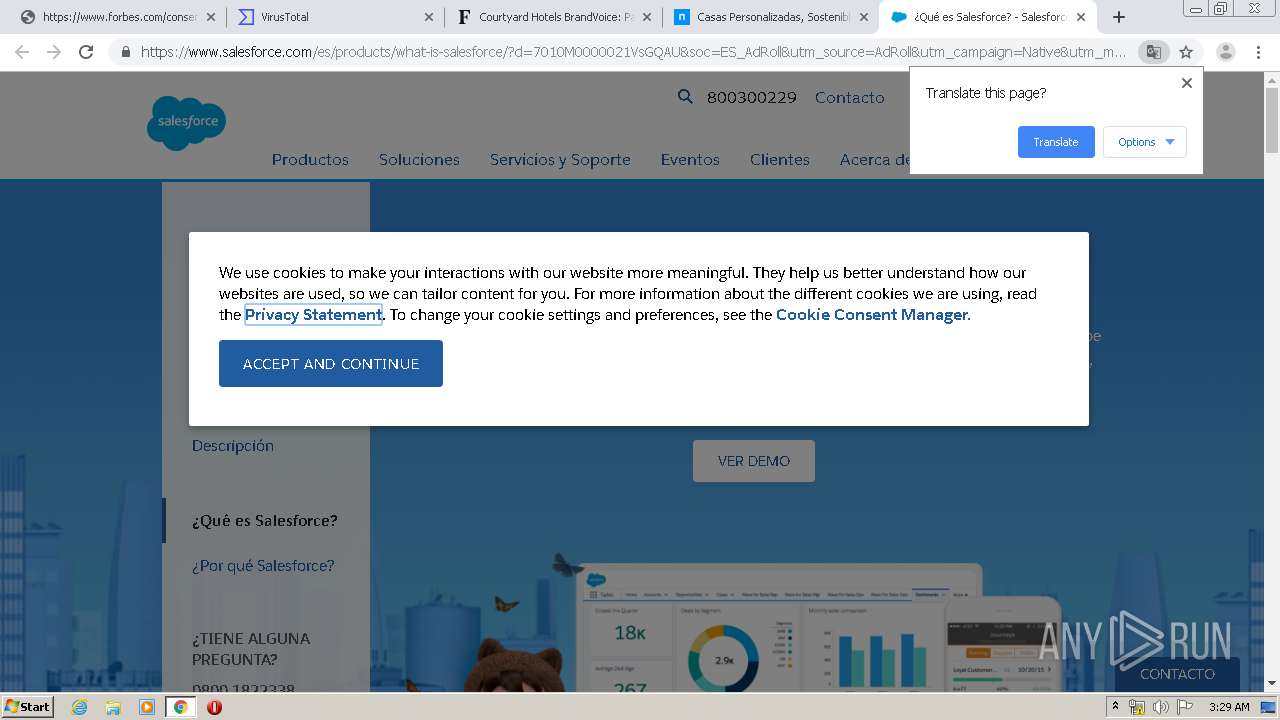This screenshot has height=720, width=1280.
Task: Switch to the Courtyard Hotels BrandVoice tab
Action: [x=552, y=17]
